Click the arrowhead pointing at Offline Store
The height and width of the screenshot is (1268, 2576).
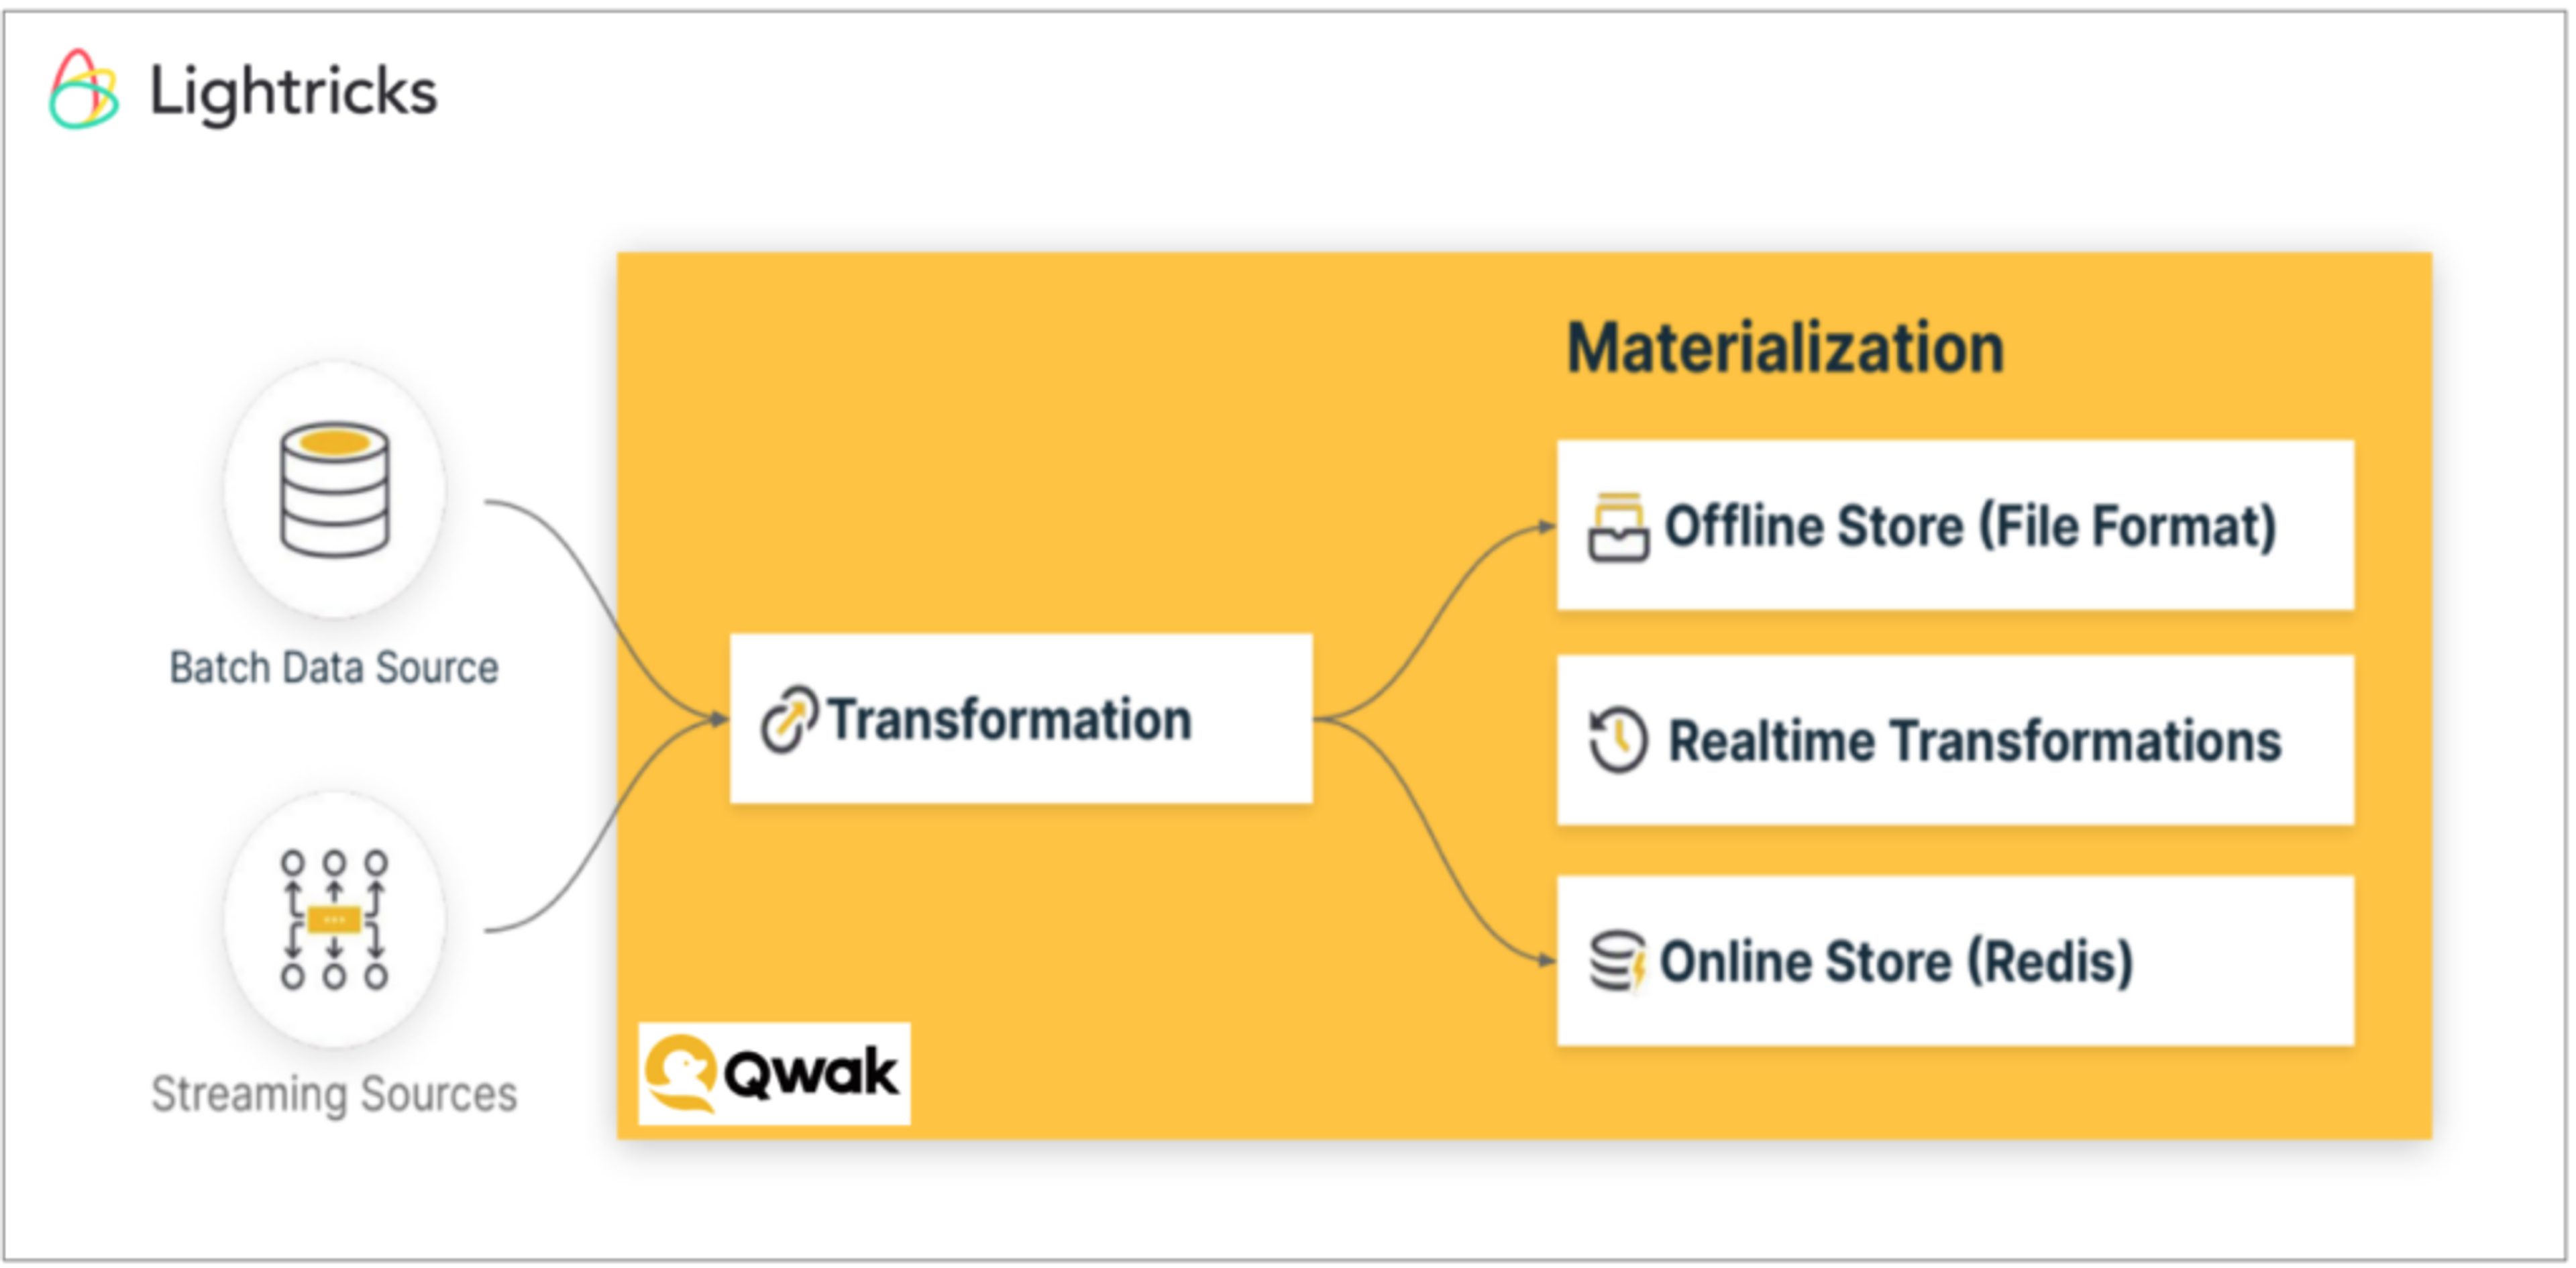coord(1547,526)
